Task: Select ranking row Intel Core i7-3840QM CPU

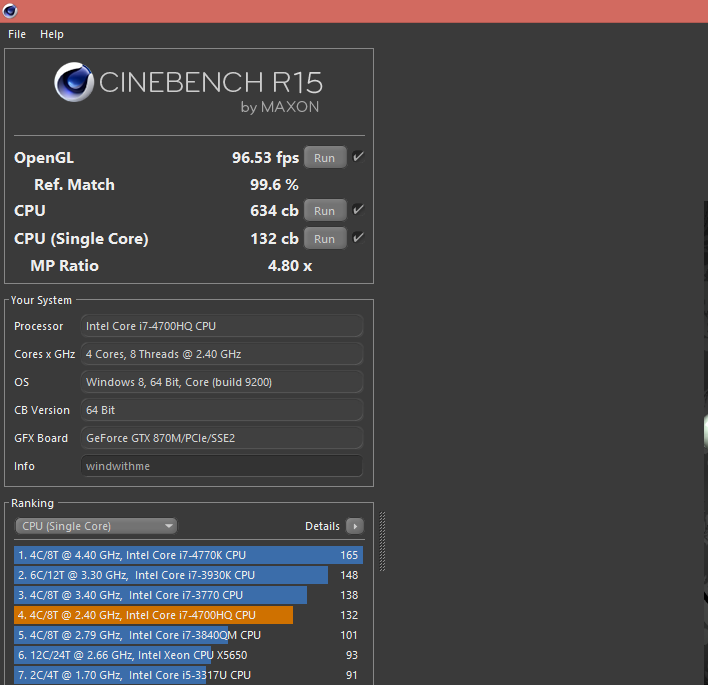Action: (x=188, y=635)
